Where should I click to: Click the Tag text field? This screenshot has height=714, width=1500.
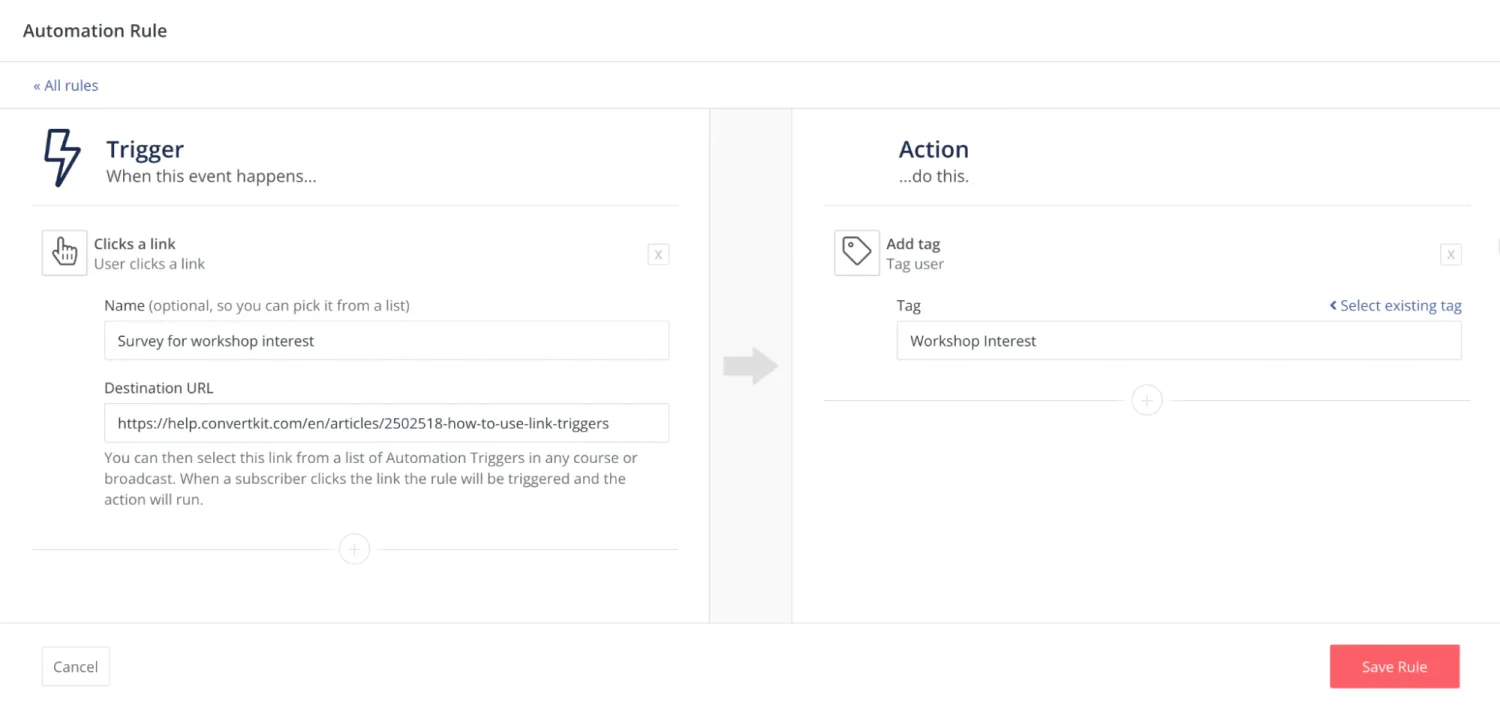pyautogui.click(x=1178, y=341)
